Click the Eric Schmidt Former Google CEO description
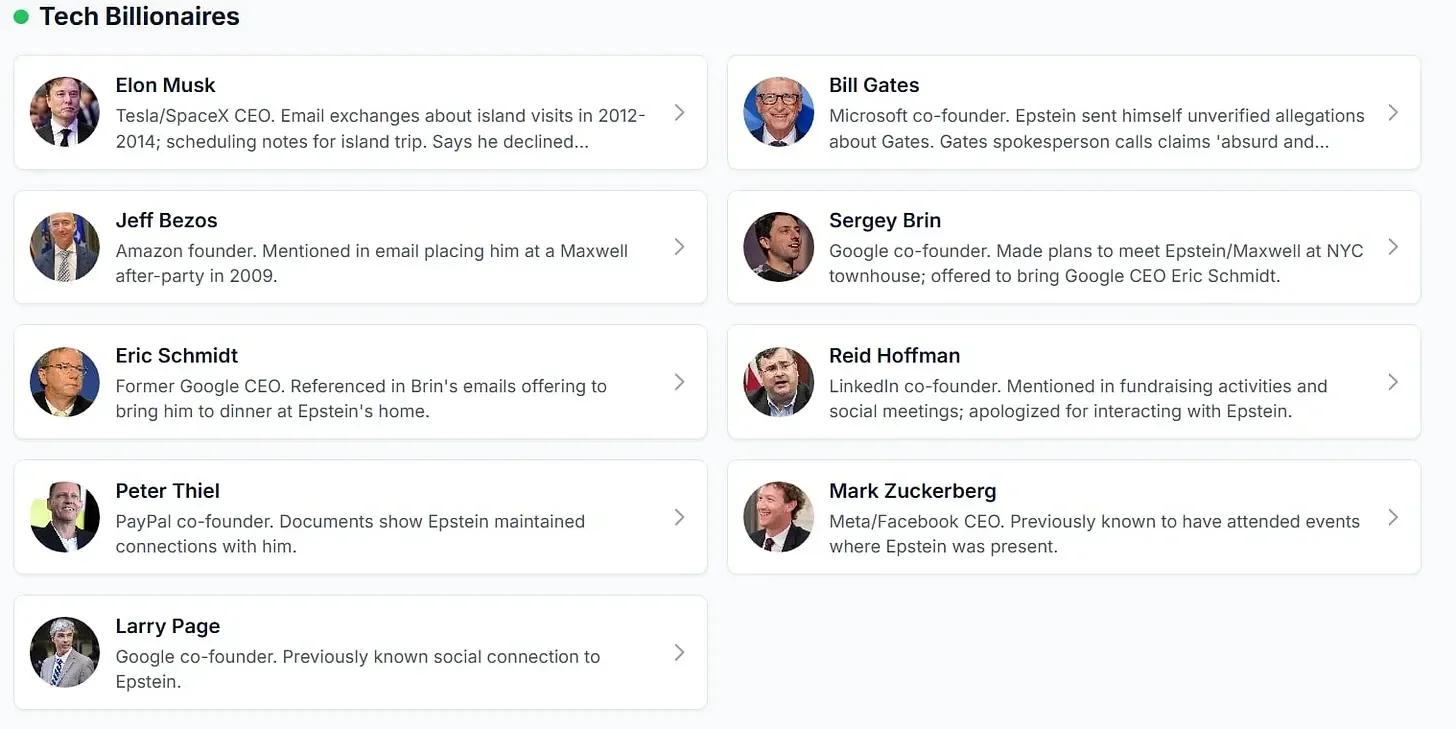This screenshot has height=729, width=1456. [360, 399]
